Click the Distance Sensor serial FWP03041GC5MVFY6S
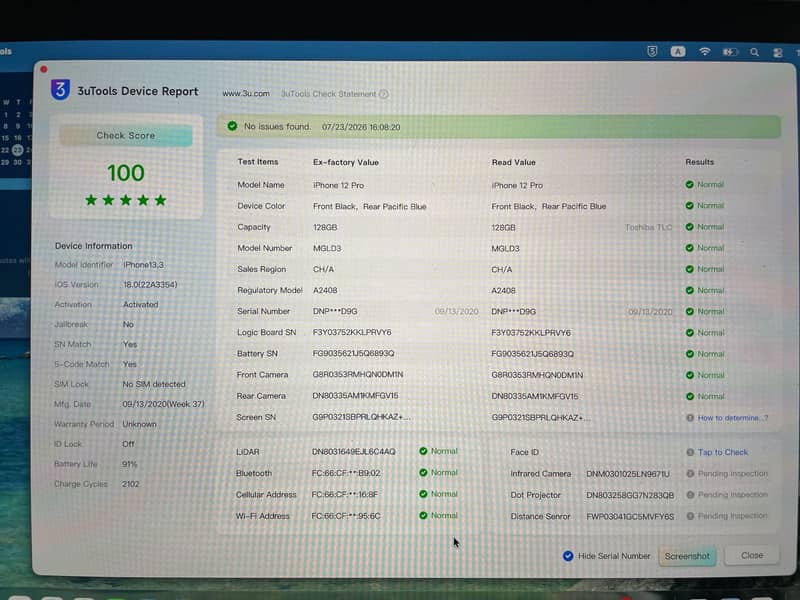Image resolution: width=800 pixels, height=600 pixels. coord(630,516)
